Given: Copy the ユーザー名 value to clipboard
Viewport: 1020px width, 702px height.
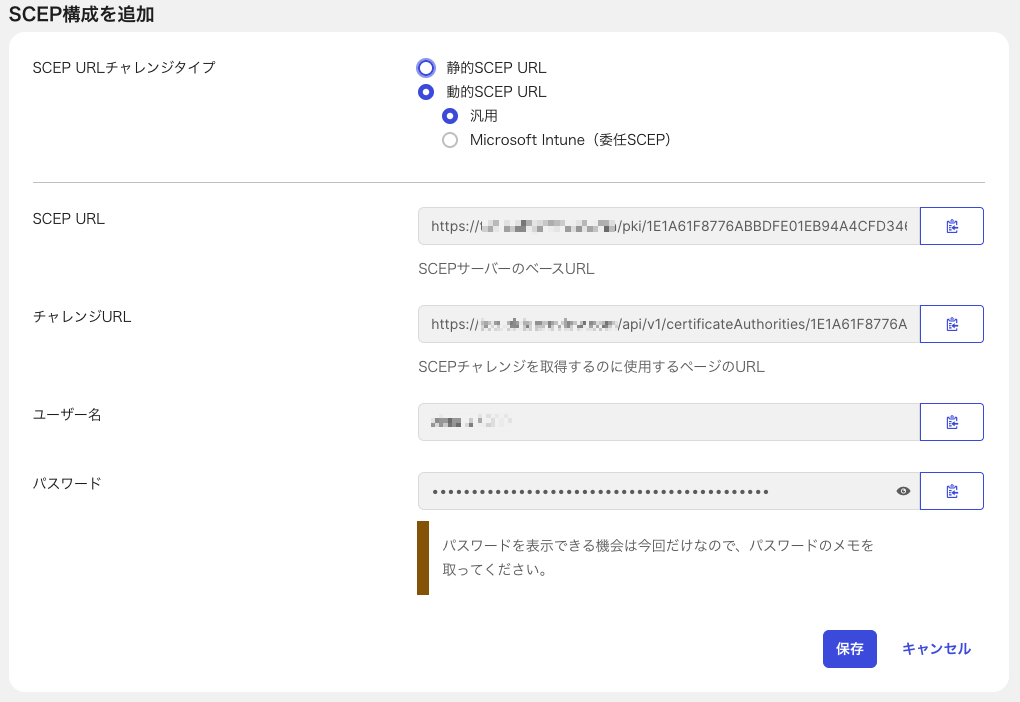Looking at the screenshot, I should tap(951, 422).
